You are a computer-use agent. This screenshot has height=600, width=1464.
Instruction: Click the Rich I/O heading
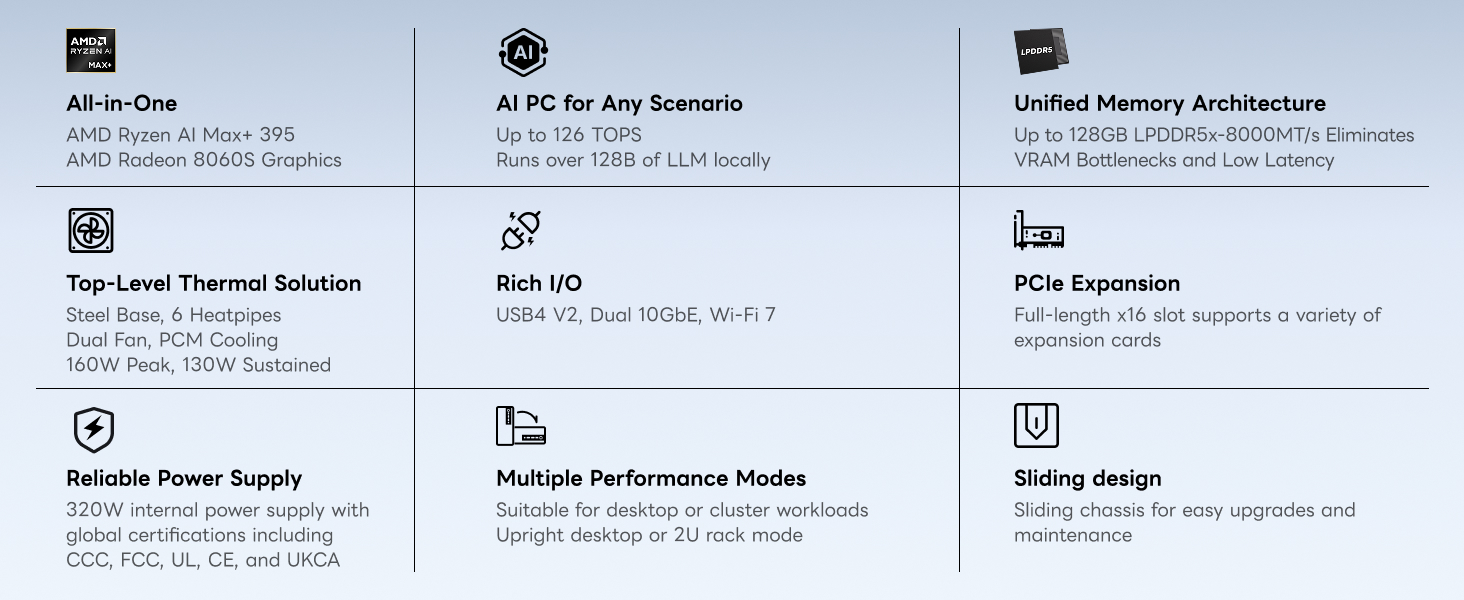click(539, 283)
